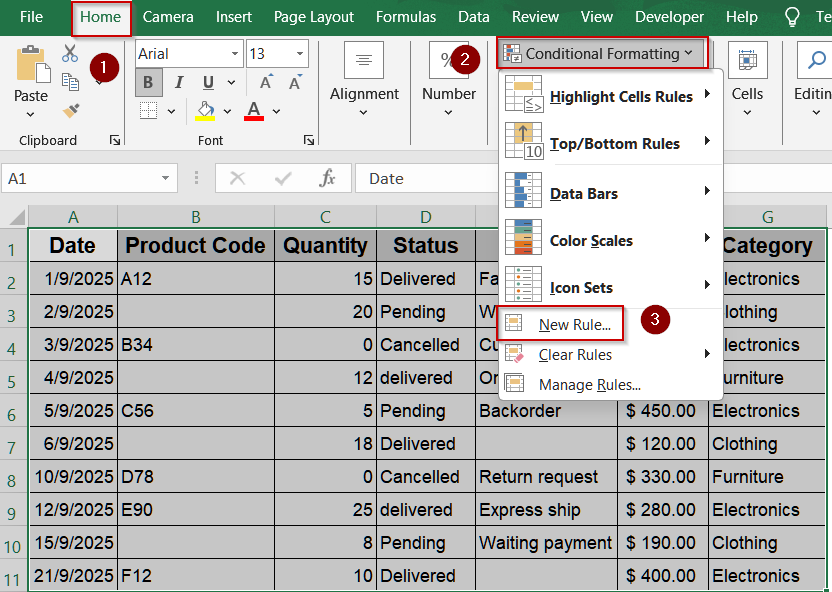Switch to the Review tab

click(535, 17)
